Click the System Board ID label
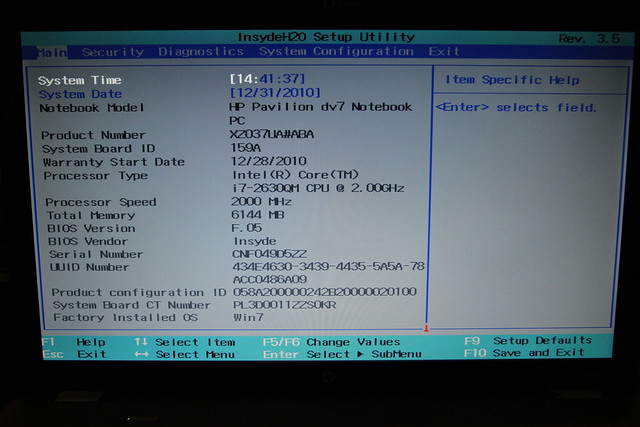Image resolution: width=640 pixels, height=427 pixels. click(x=99, y=149)
